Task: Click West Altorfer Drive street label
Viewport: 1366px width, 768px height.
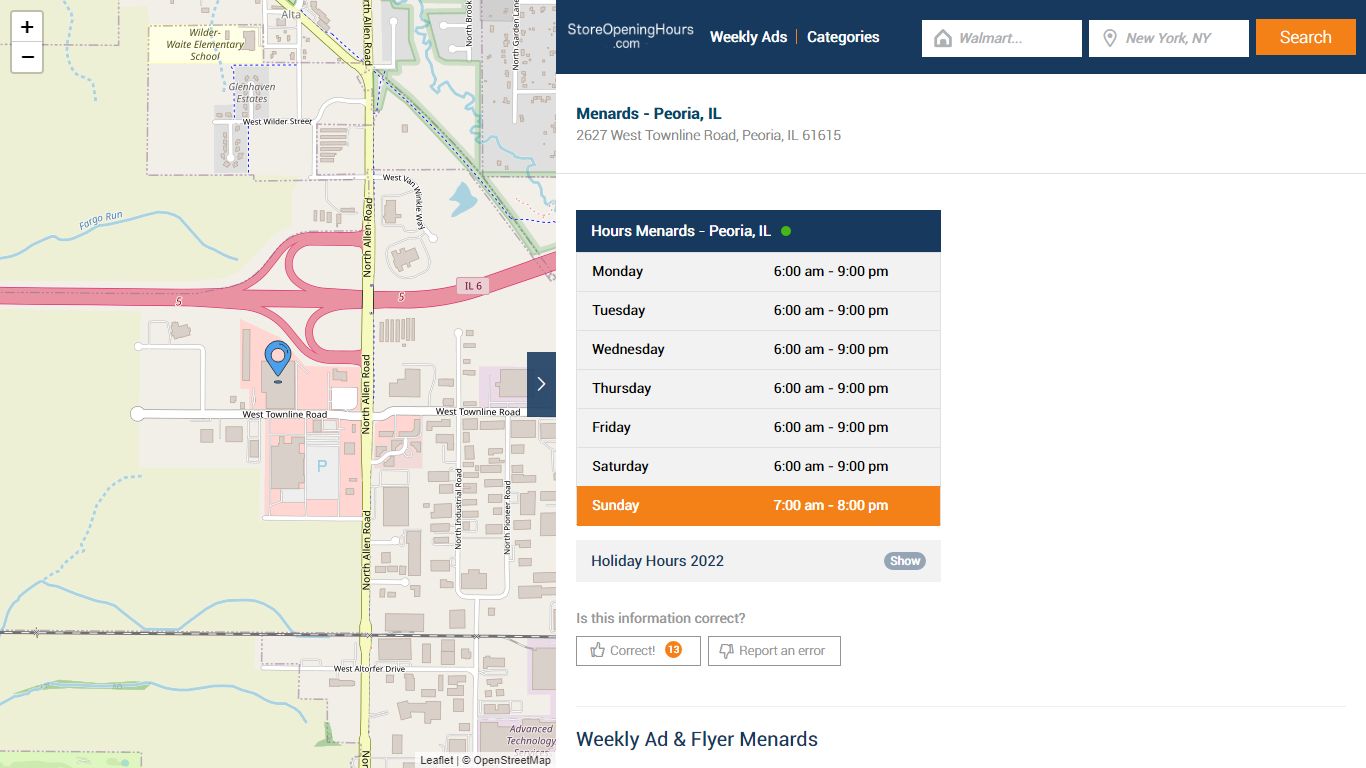Action: 369,668
